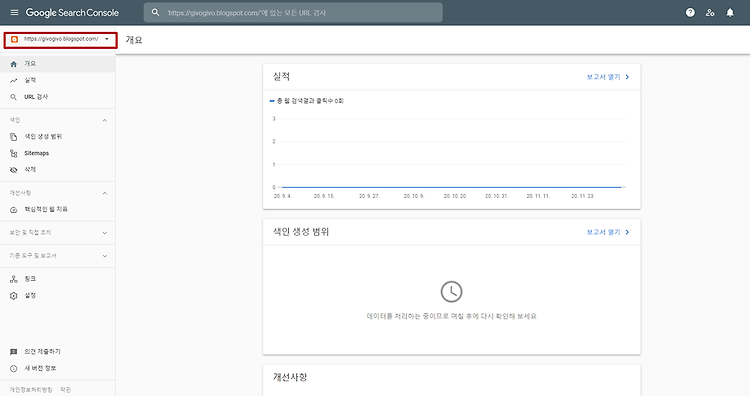Open the property selector dropdown givogivo.blogspot.com
Screen dimensions: 750x396
[x=61, y=40]
